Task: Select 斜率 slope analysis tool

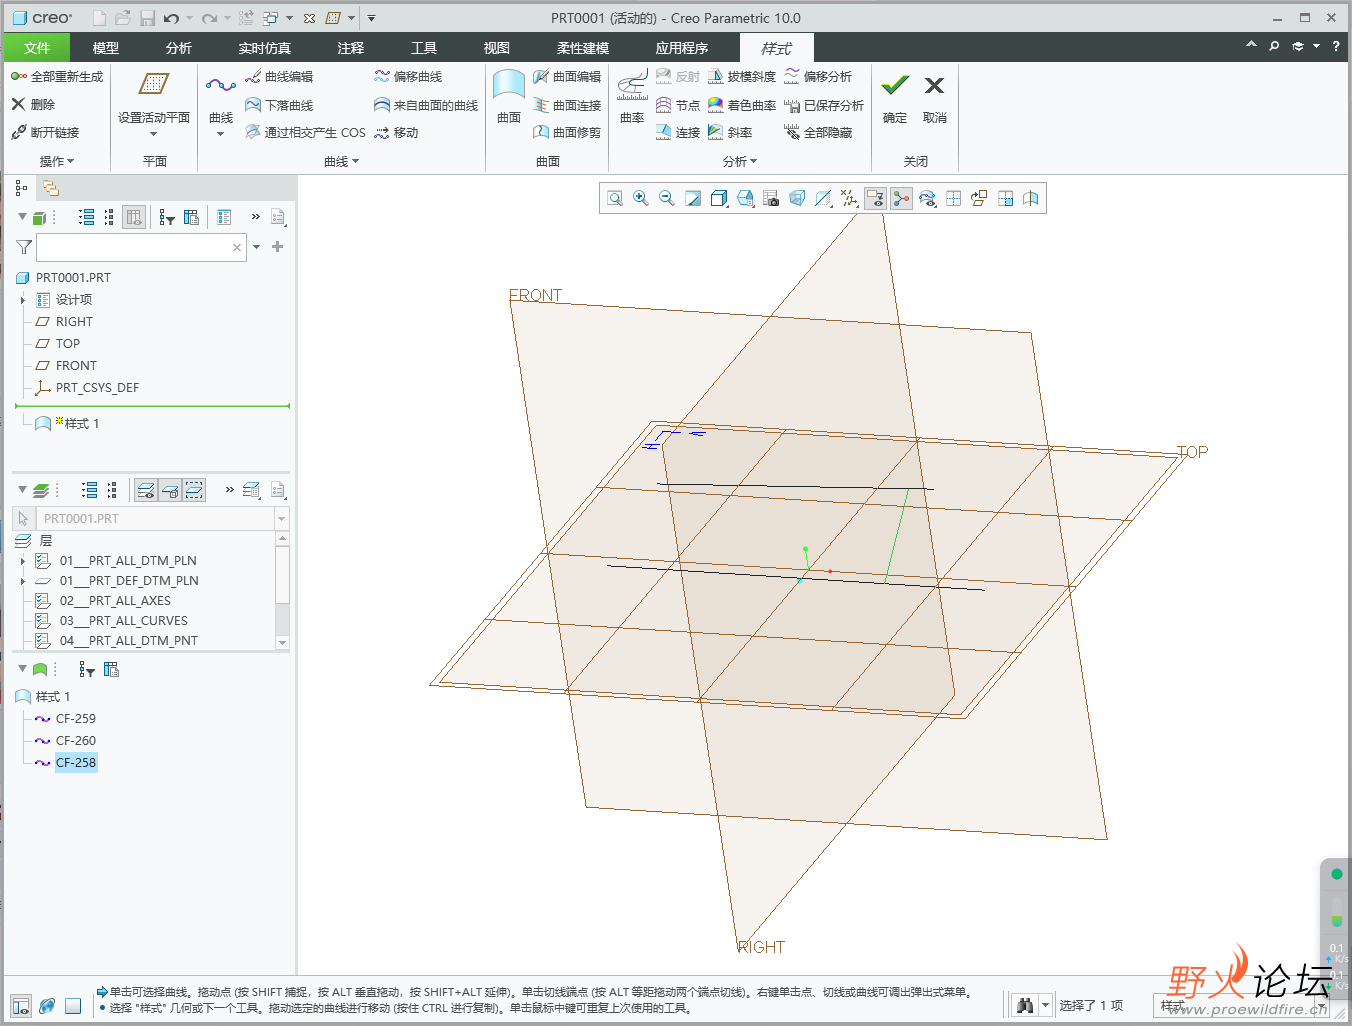Action: pos(730,132)
